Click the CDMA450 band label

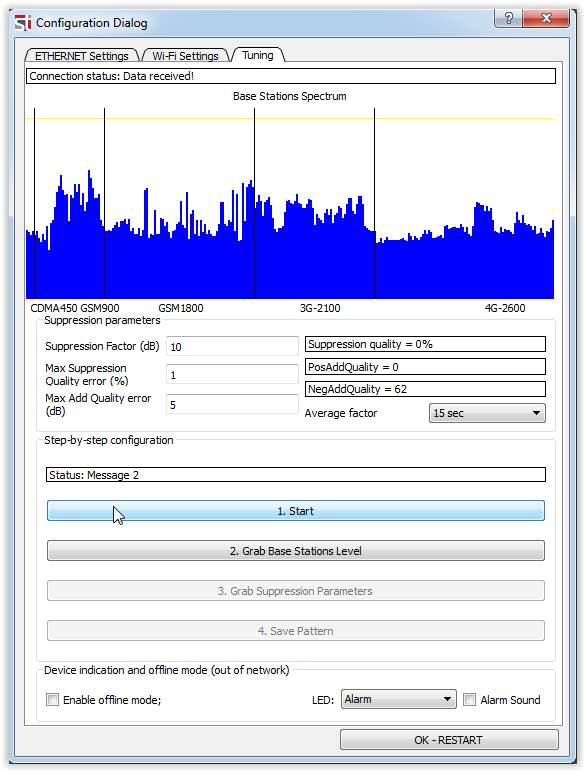click(54, 308)
